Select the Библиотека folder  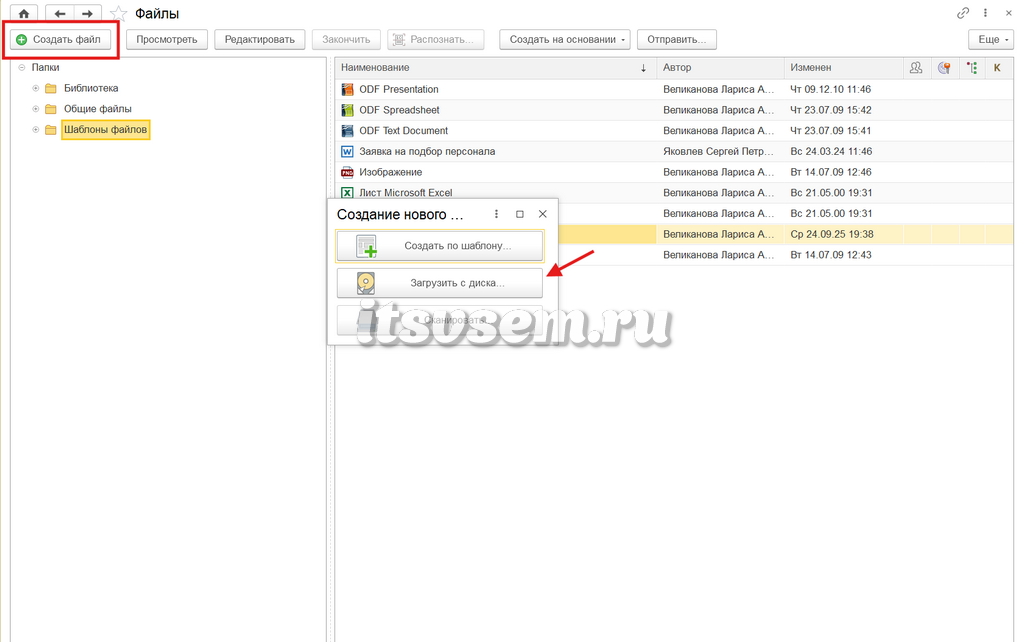[91, 88]
